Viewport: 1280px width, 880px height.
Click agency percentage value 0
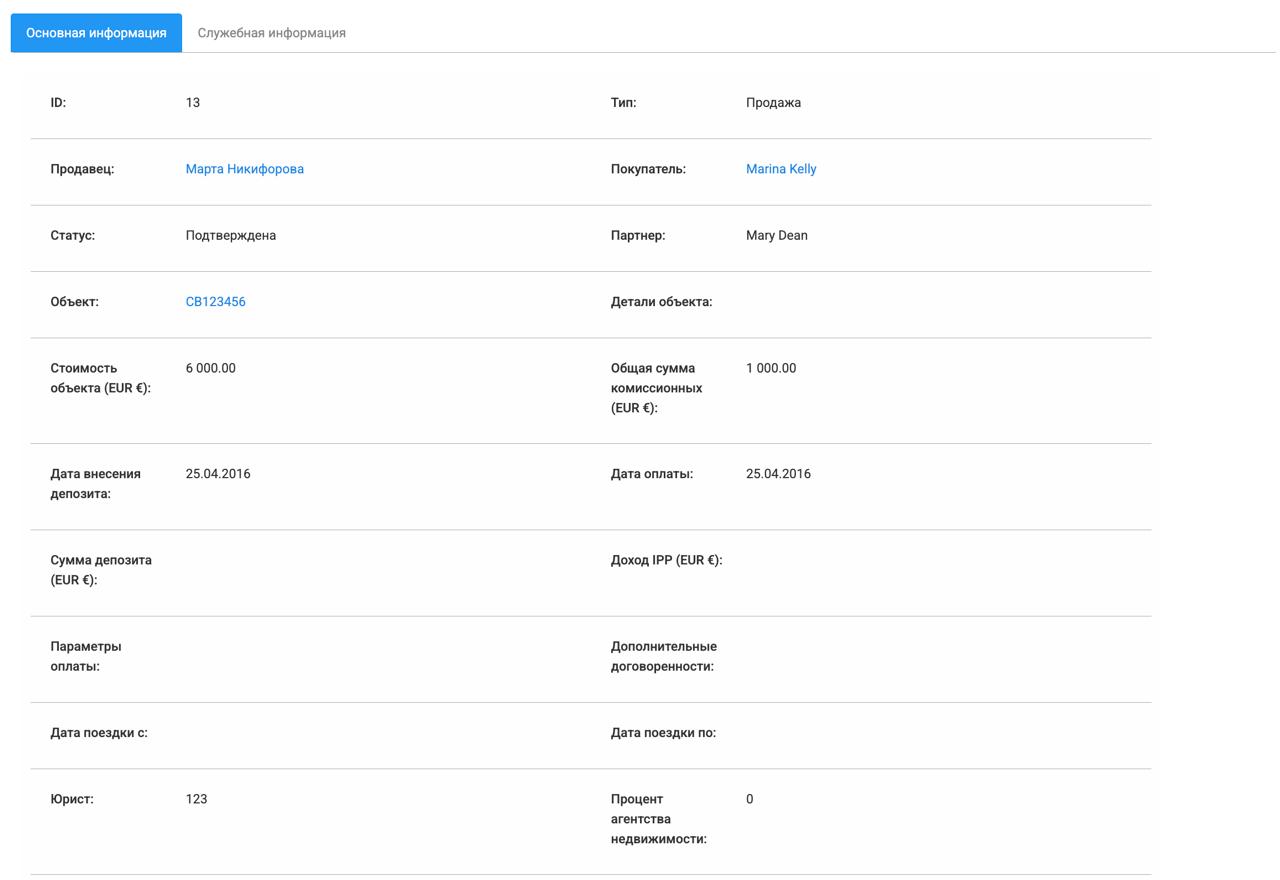coord(748,799)
